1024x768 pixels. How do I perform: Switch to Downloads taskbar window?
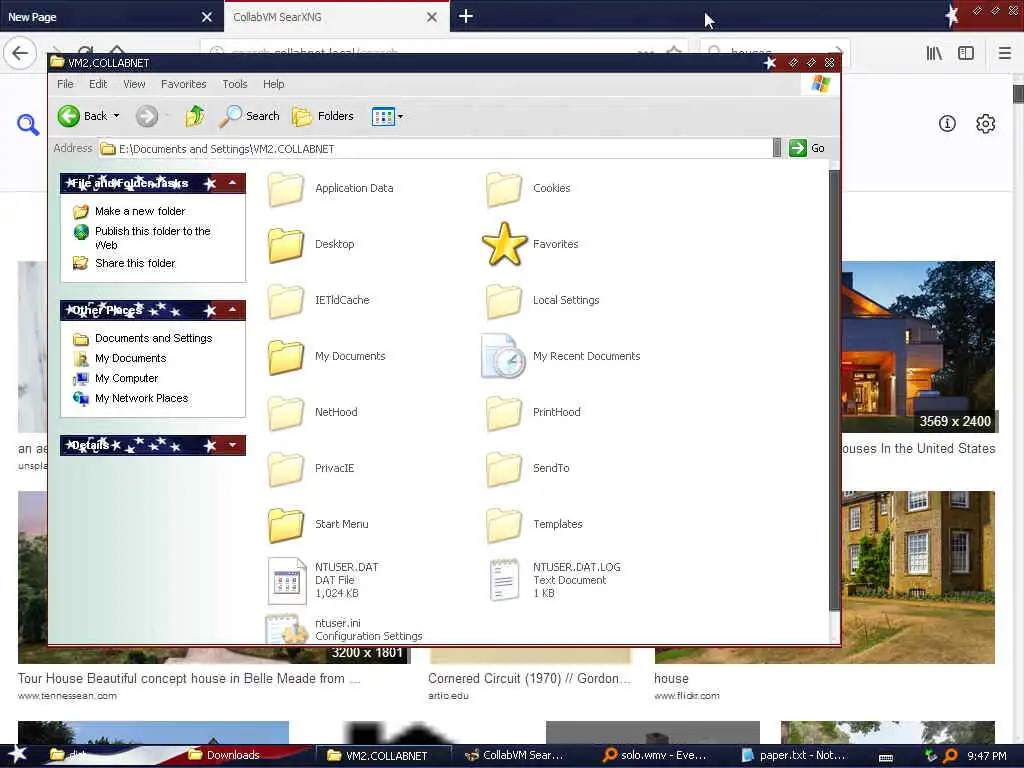(x=224, y=755)
